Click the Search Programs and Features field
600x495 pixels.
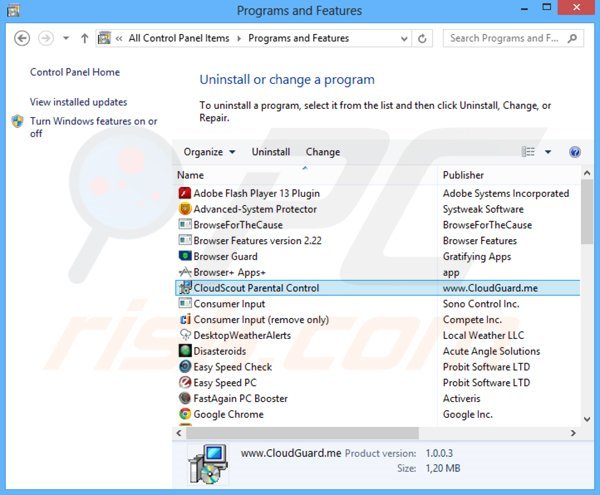(513, 38)
